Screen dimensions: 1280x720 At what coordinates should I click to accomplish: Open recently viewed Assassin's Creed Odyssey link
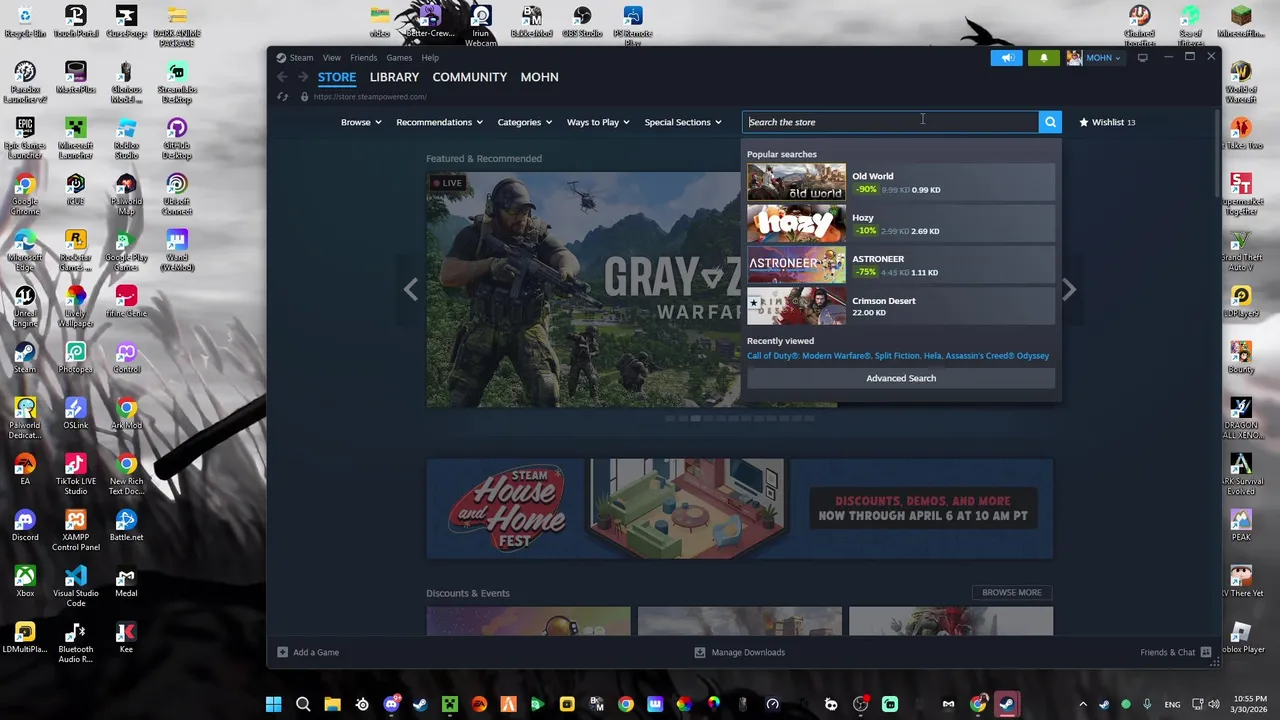(997, 356)
